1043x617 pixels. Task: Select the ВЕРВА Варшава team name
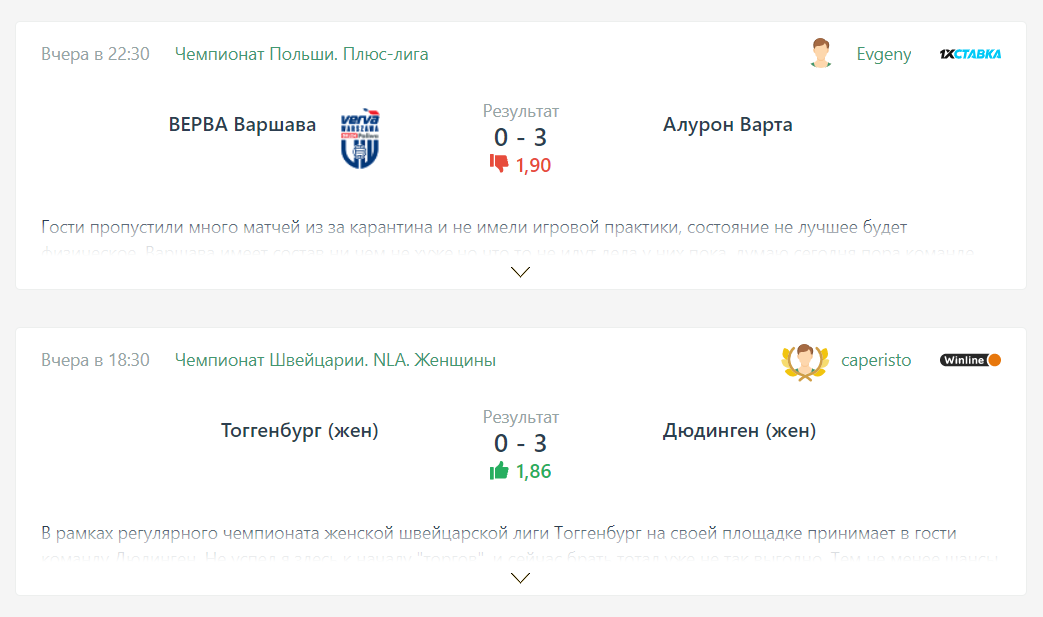point(242,125)
